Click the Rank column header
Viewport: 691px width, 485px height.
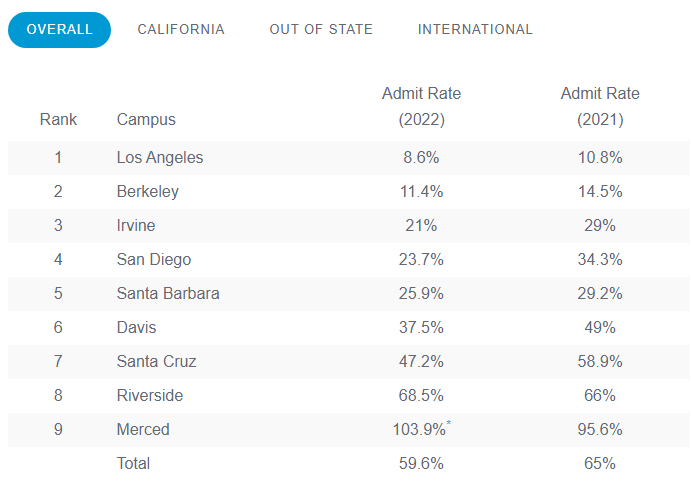point(58,120)
